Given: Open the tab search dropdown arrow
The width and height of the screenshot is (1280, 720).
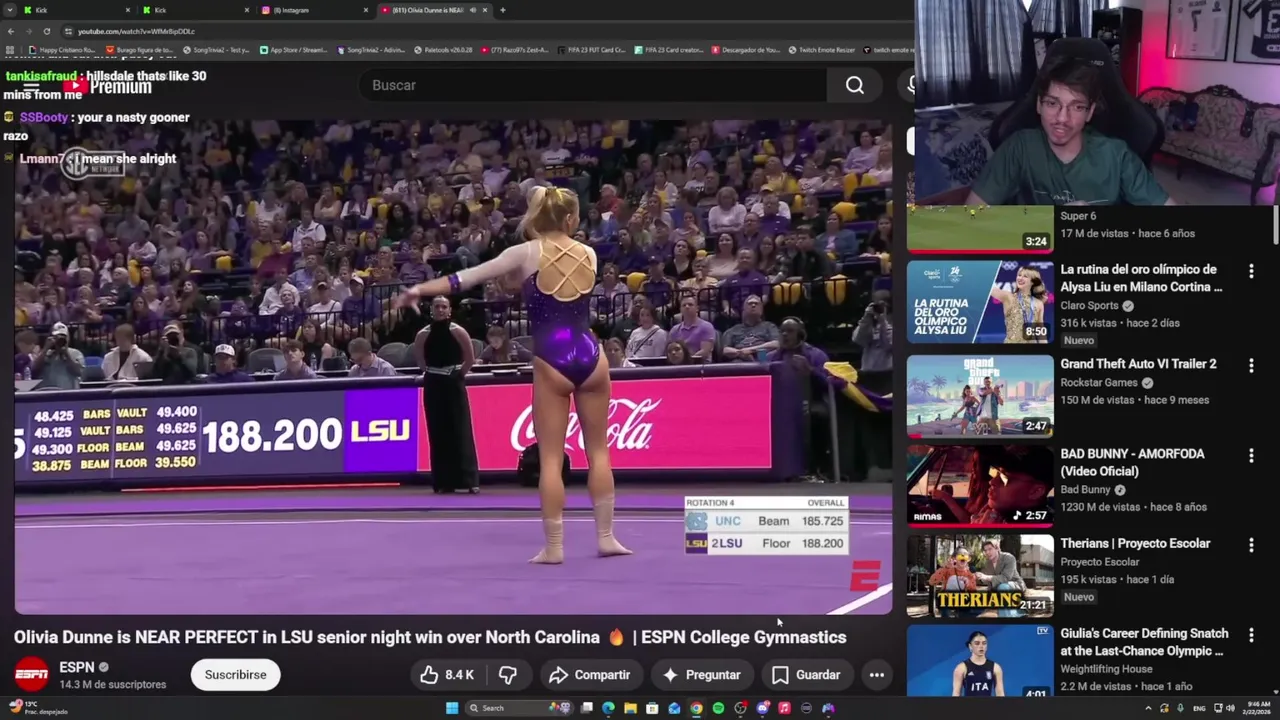Looking at the screenshot, I should 10,10.
